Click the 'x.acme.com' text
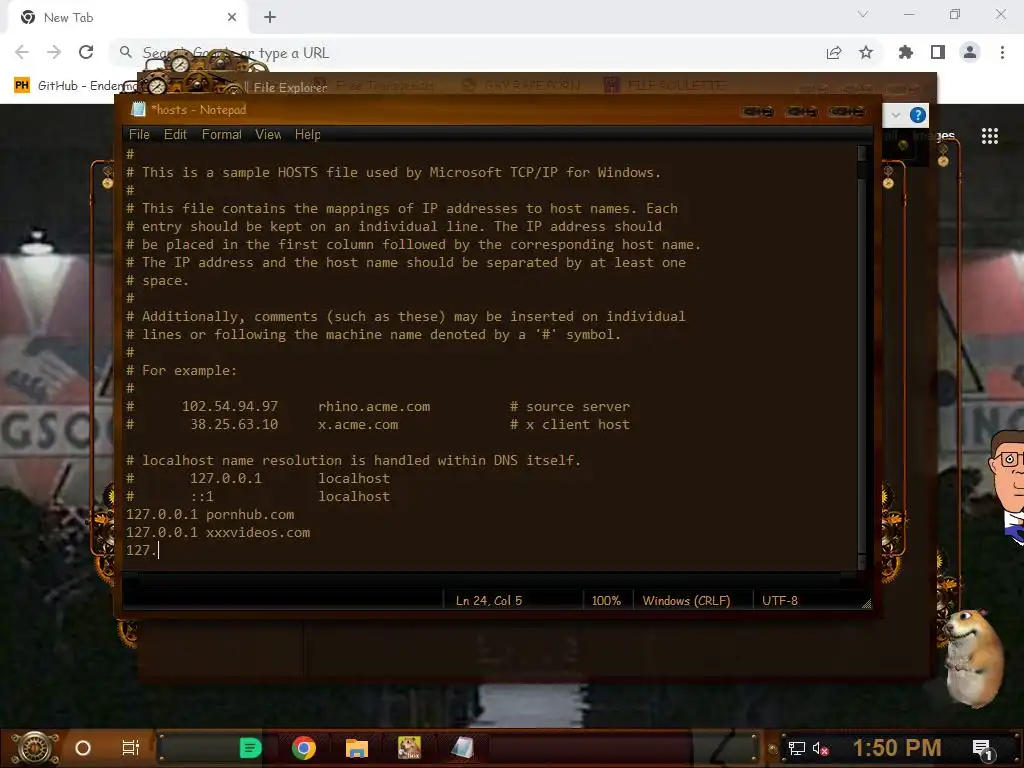1024x768 pixels. click(x=358, y=424)
